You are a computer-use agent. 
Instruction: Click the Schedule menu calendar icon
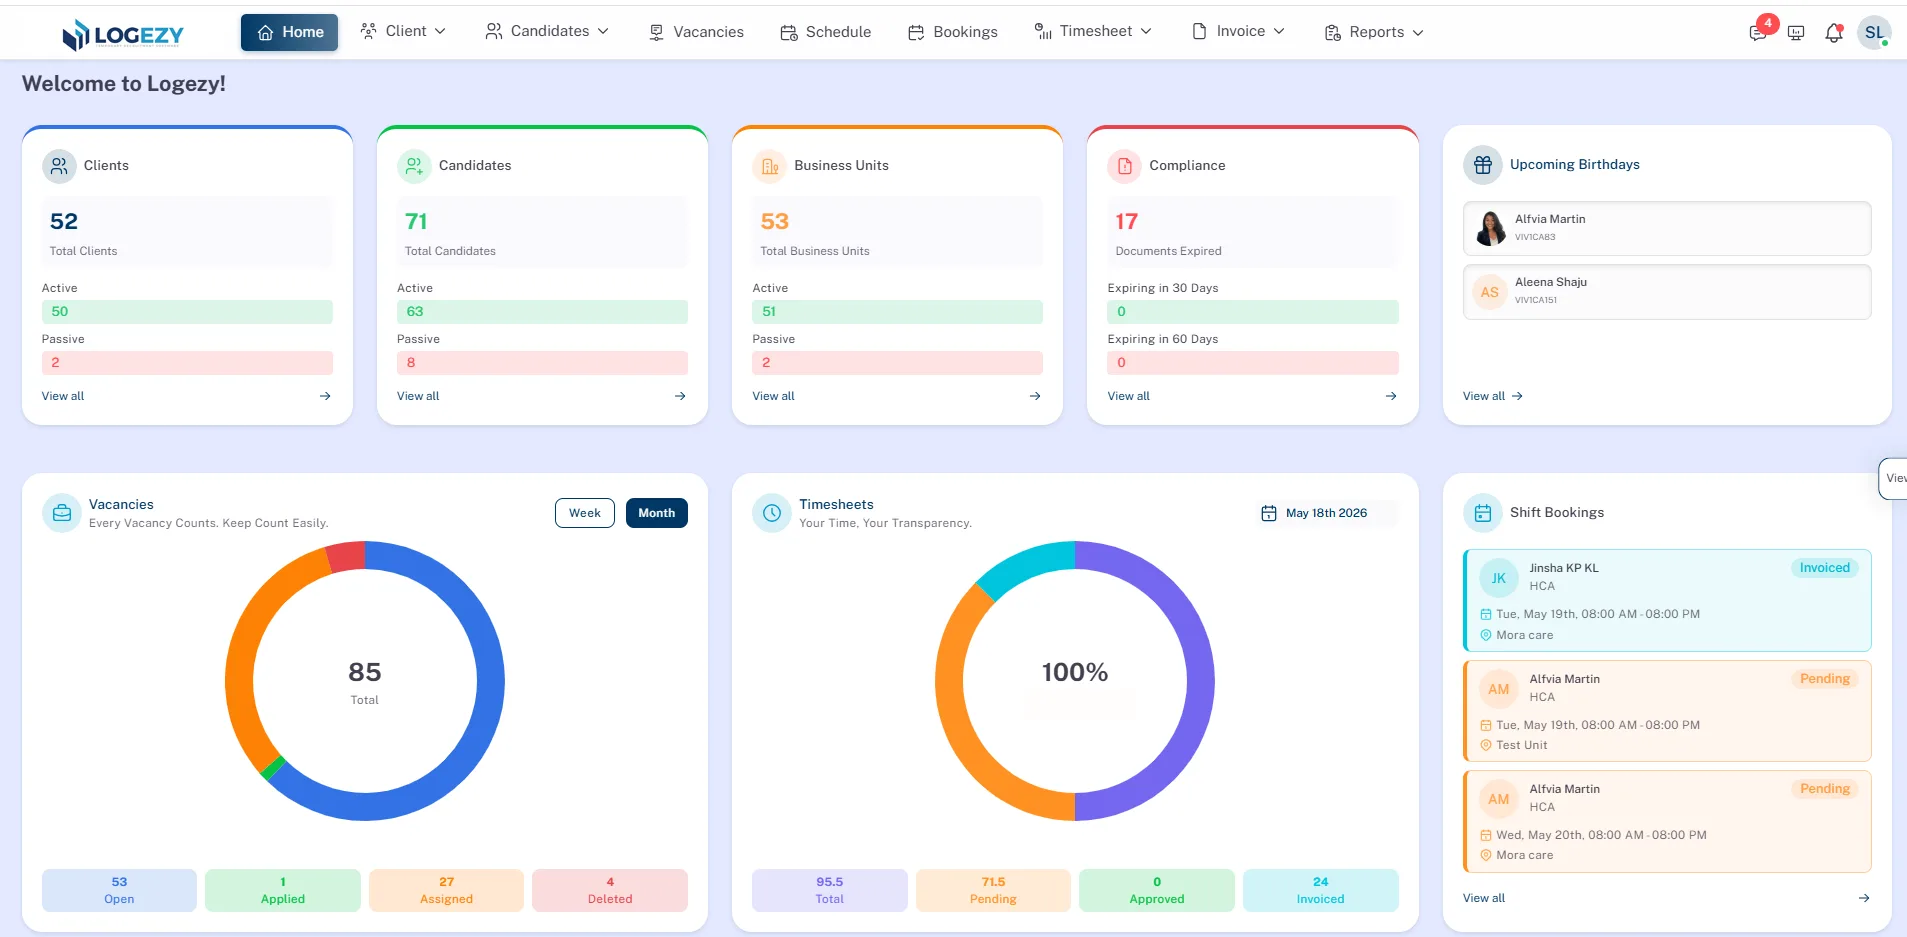(x=789, y=33)
